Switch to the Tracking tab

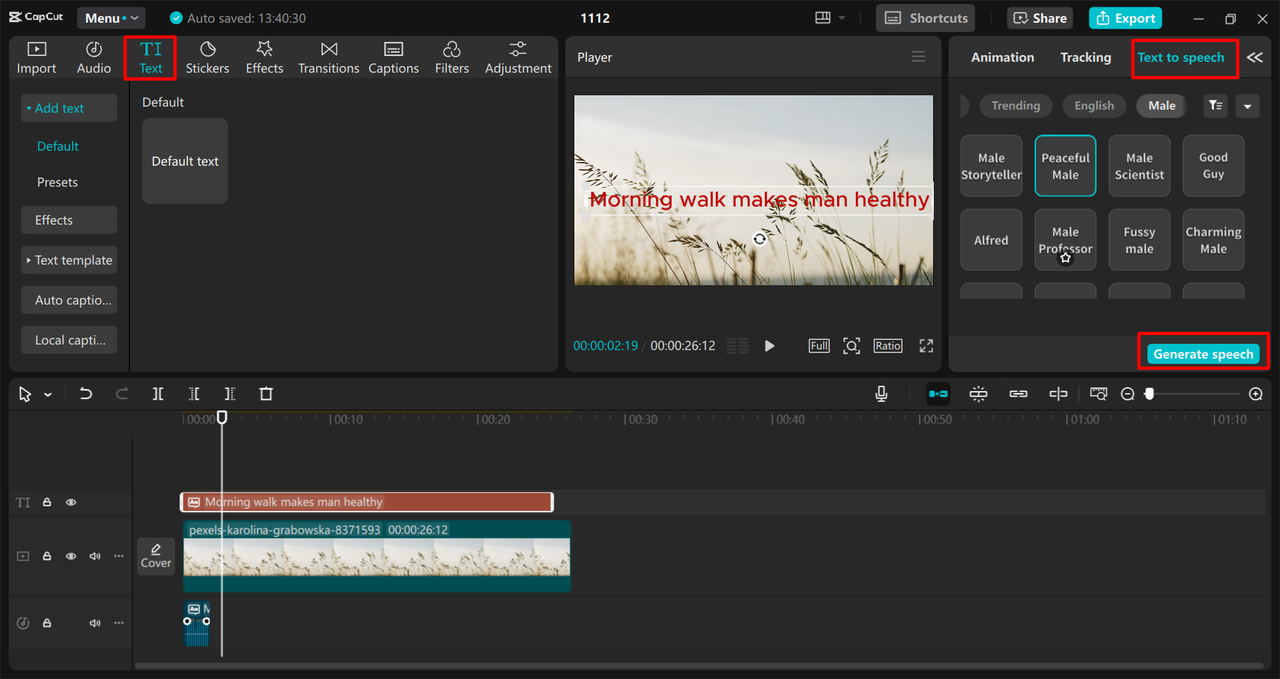pos(1086,58)
